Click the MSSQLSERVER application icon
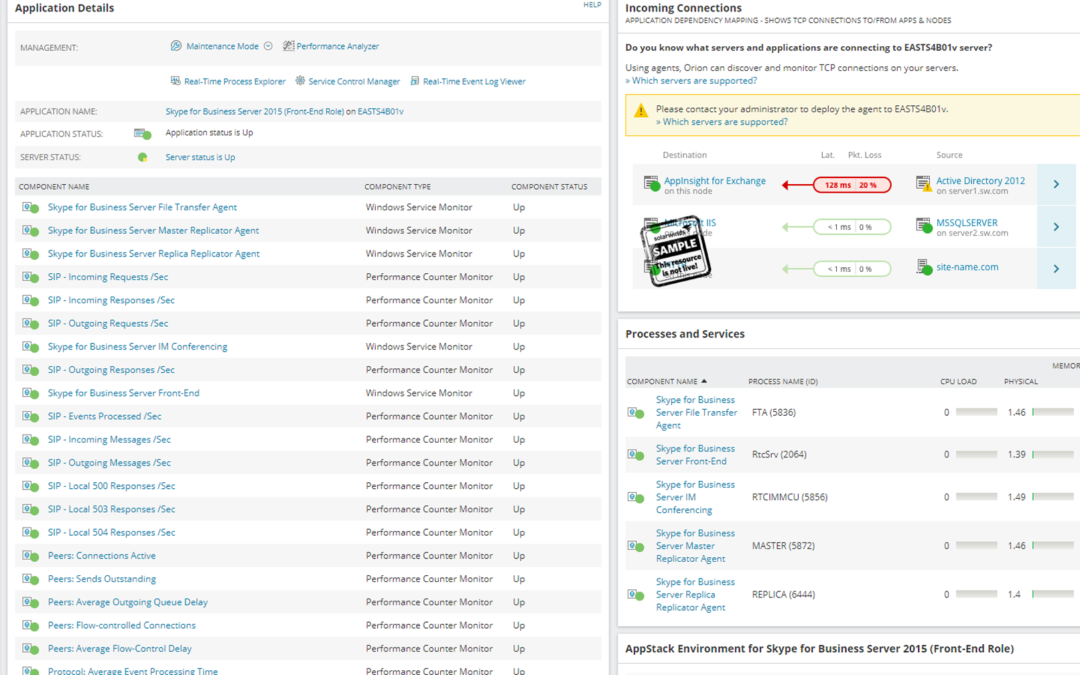Image resolution: width=1080 pixels, height=675 pixels. pyautogui.click(x=924, y=226)
